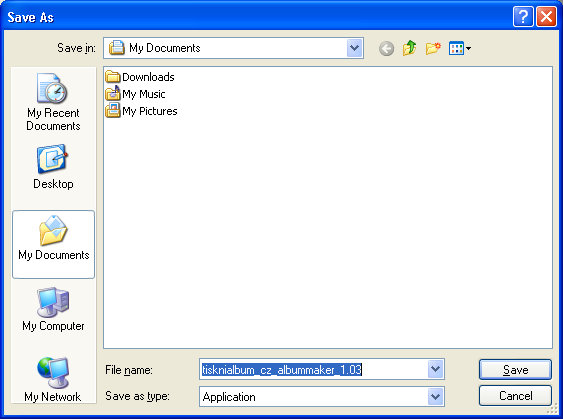Open My Computer from the places bar
Image resolution: width=563 pixels, height=419 pixels.
(x=53, y=309)
